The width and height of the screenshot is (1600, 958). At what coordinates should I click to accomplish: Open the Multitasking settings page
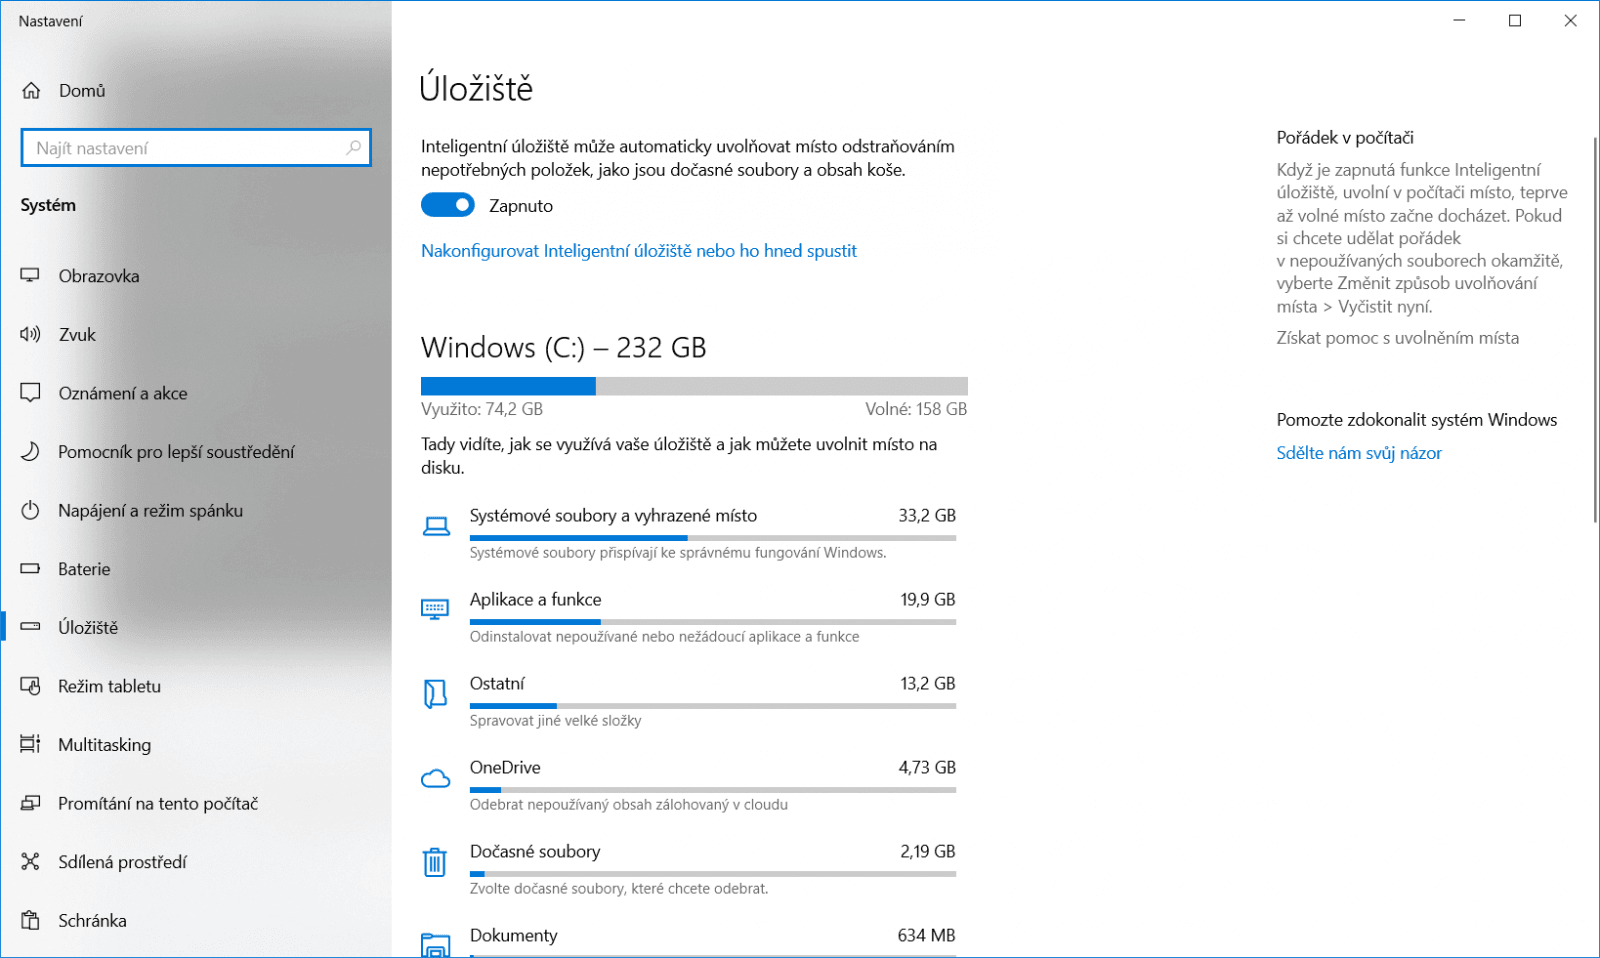pos(104,745)
